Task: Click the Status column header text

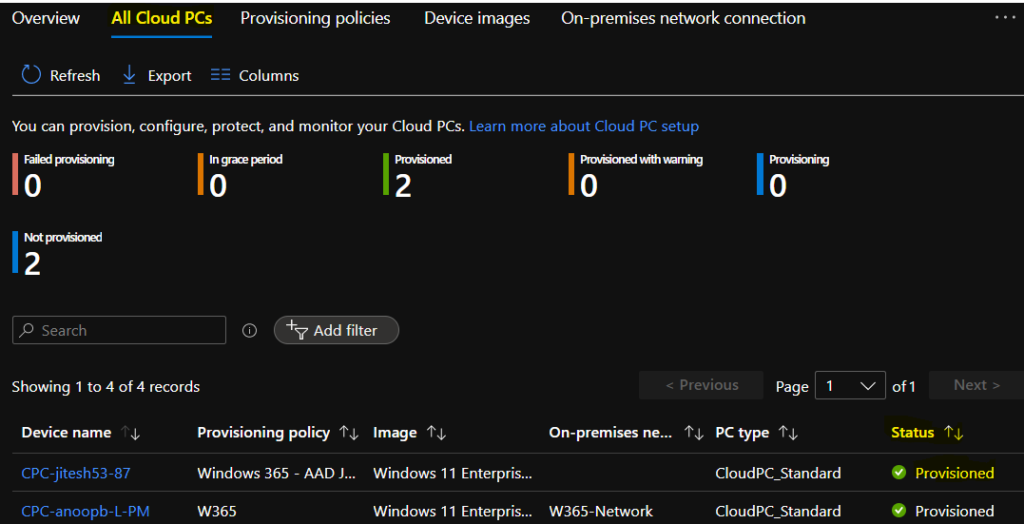Action: (912, 433)
